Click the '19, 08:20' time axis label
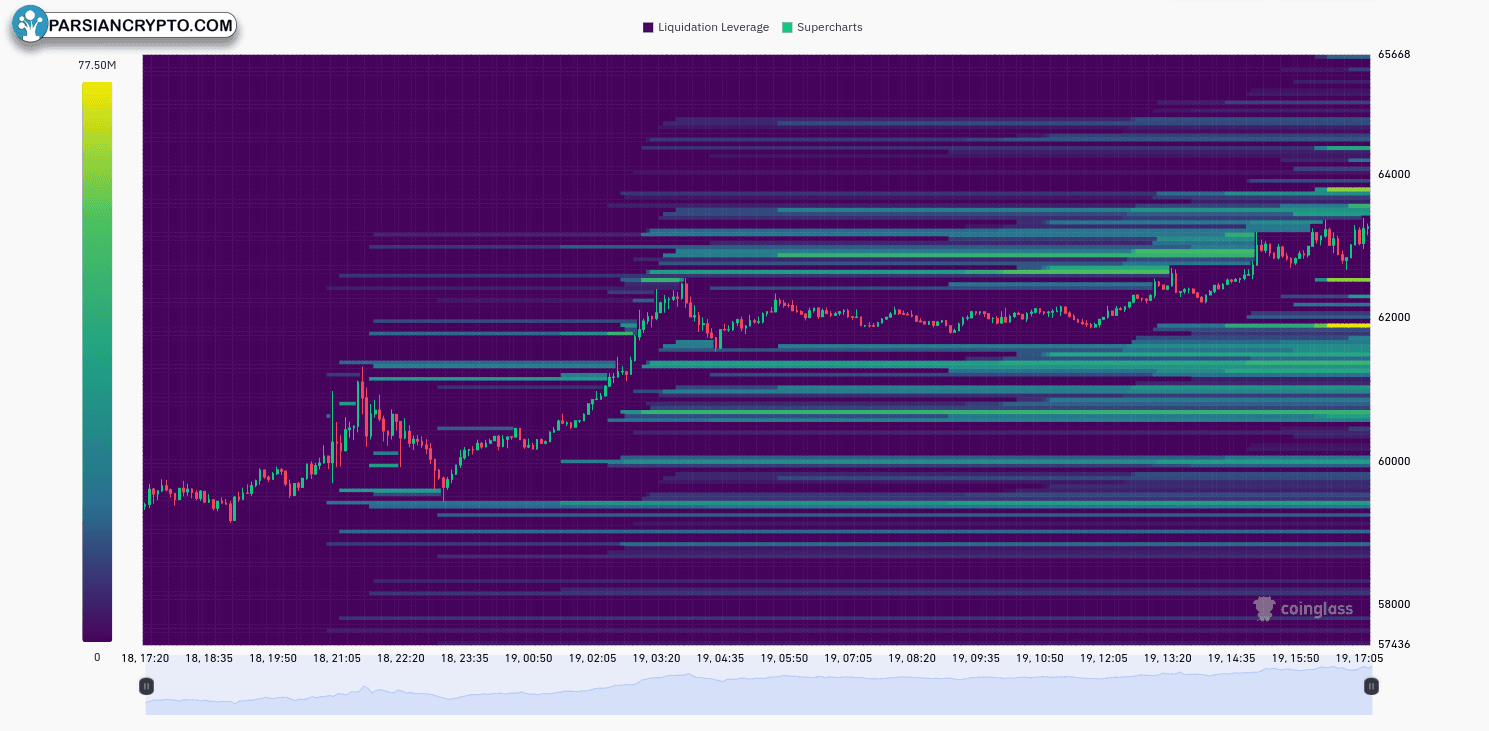1489x731 pixels. pos(912,658)
